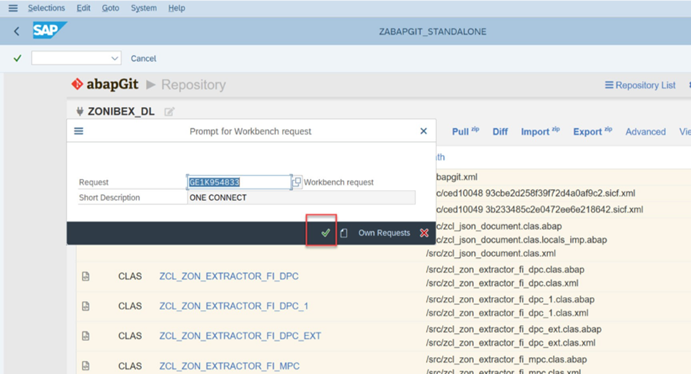The width and height of the screenshot is (693, 377).
Task: Open the Help menu
Action: coord(176,8)
